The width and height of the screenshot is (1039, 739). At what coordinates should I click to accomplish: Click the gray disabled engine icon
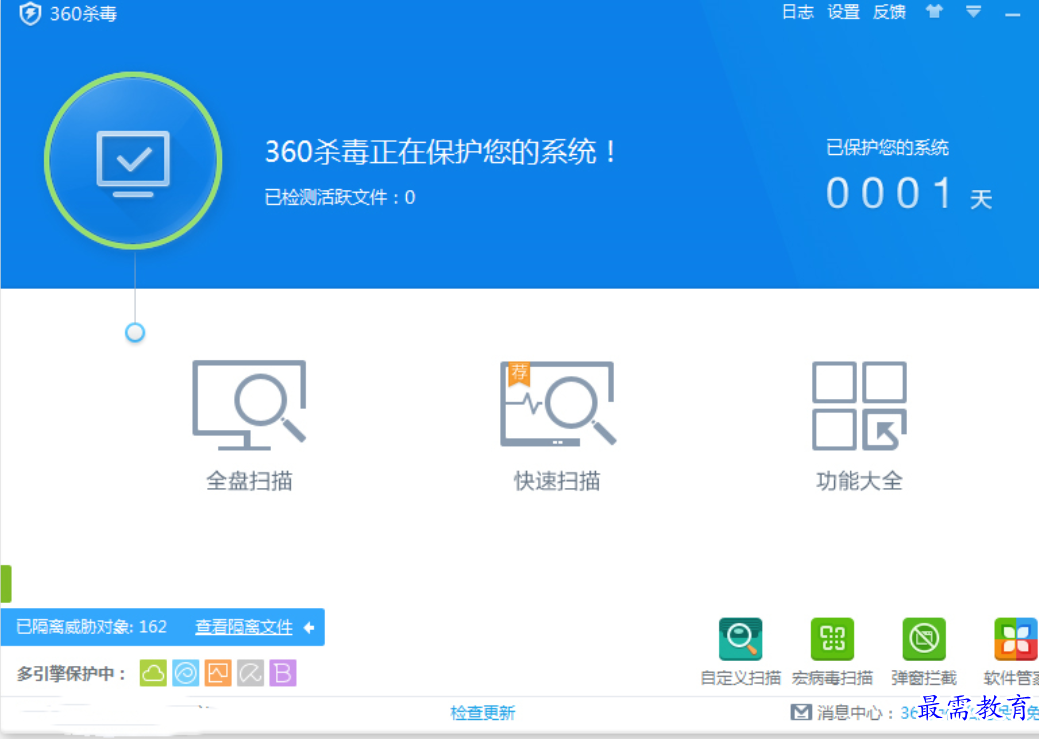coord(250,673)
